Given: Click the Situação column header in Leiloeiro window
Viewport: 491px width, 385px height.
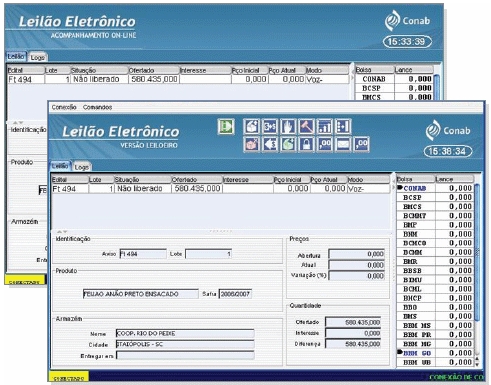Looking at the screenshot, I should point(142,179).
